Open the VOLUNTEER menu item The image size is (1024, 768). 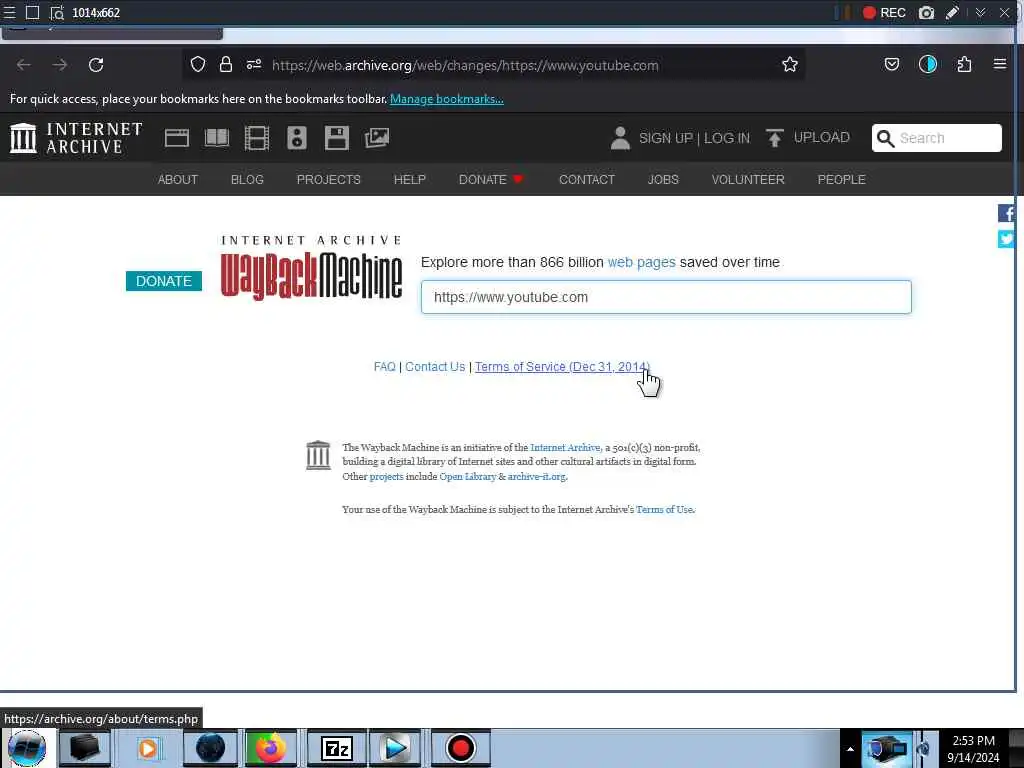pos(748,180)
